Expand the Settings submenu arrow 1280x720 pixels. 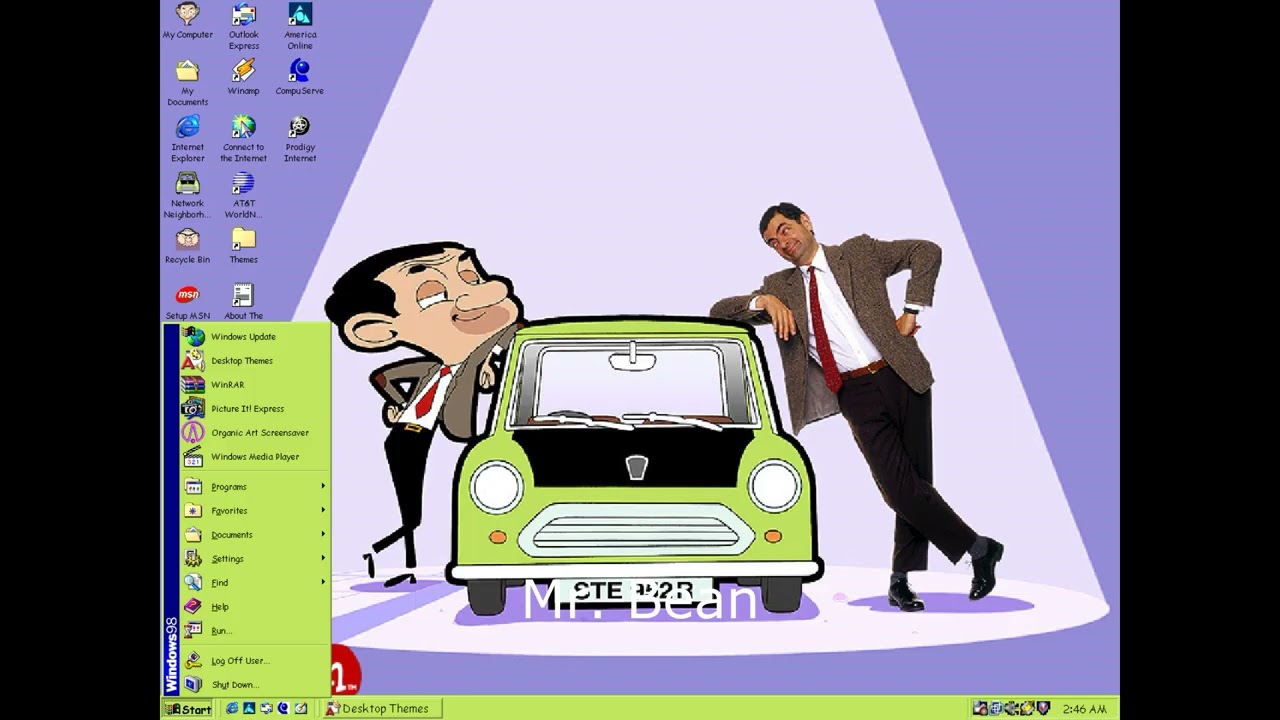click(323, 558)
